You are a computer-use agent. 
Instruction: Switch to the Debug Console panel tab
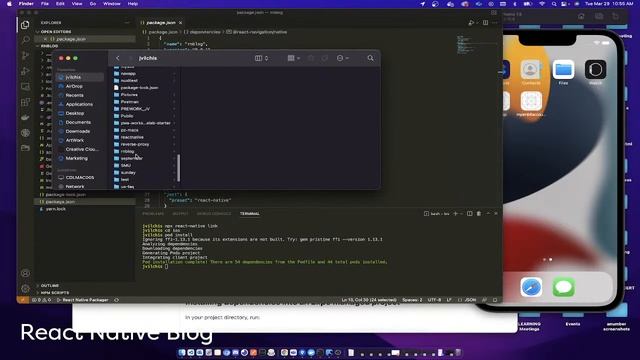[213, 213]
